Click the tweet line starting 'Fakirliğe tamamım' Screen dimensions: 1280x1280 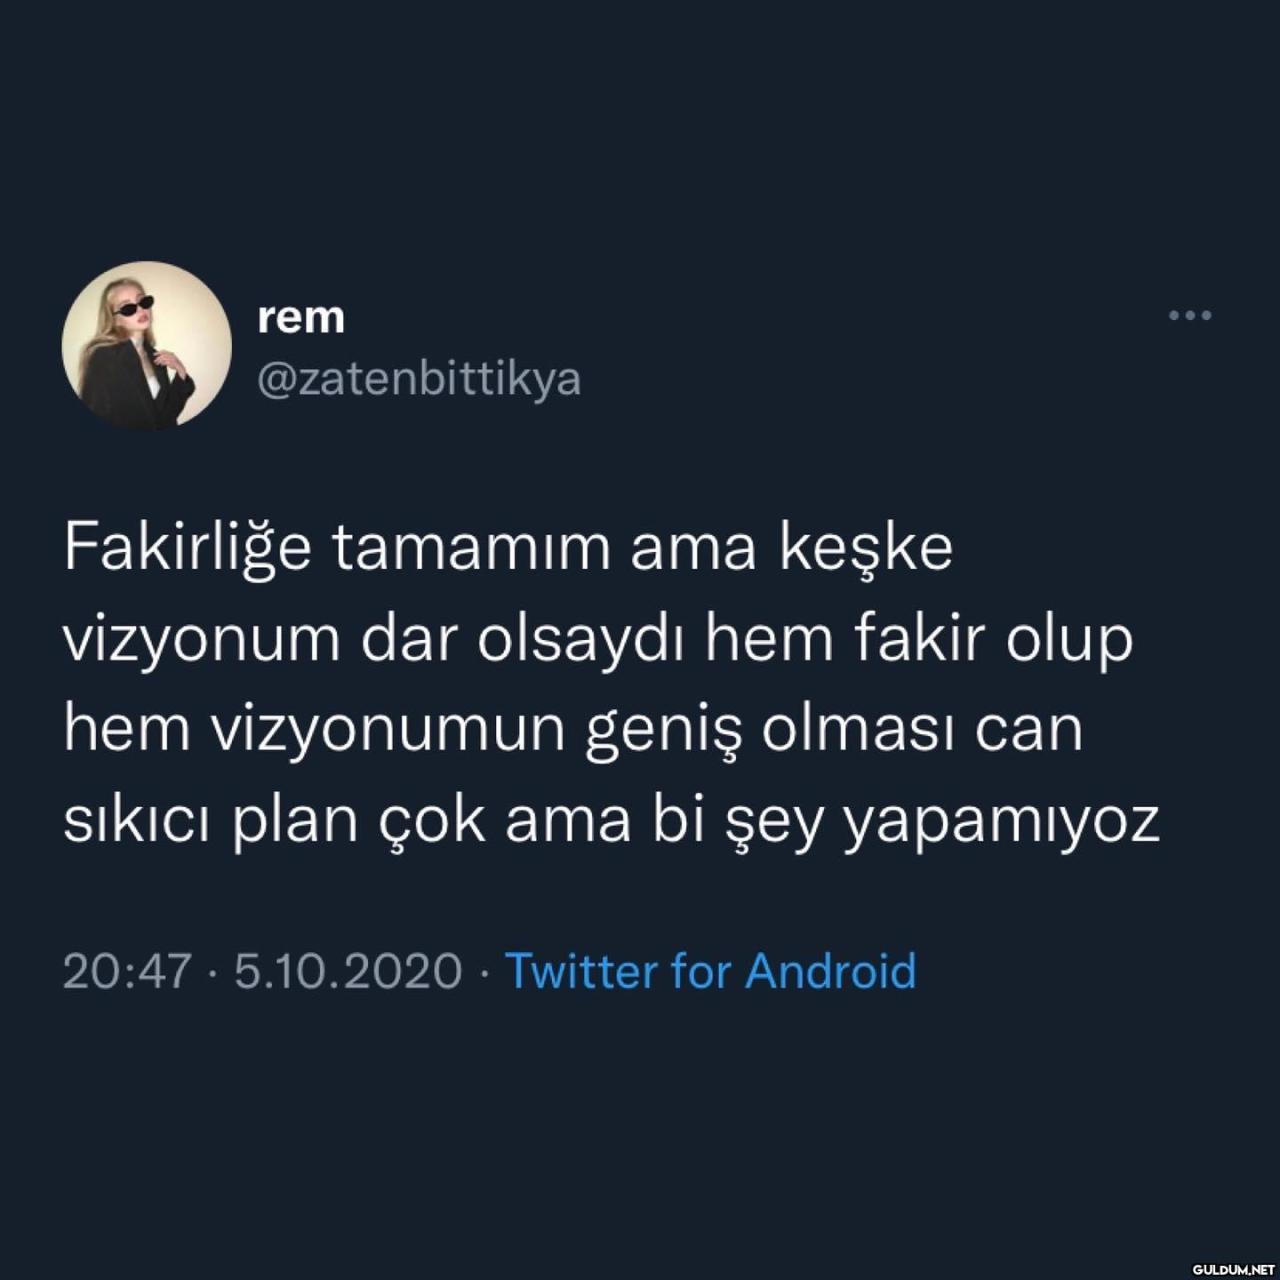point(508,550)
